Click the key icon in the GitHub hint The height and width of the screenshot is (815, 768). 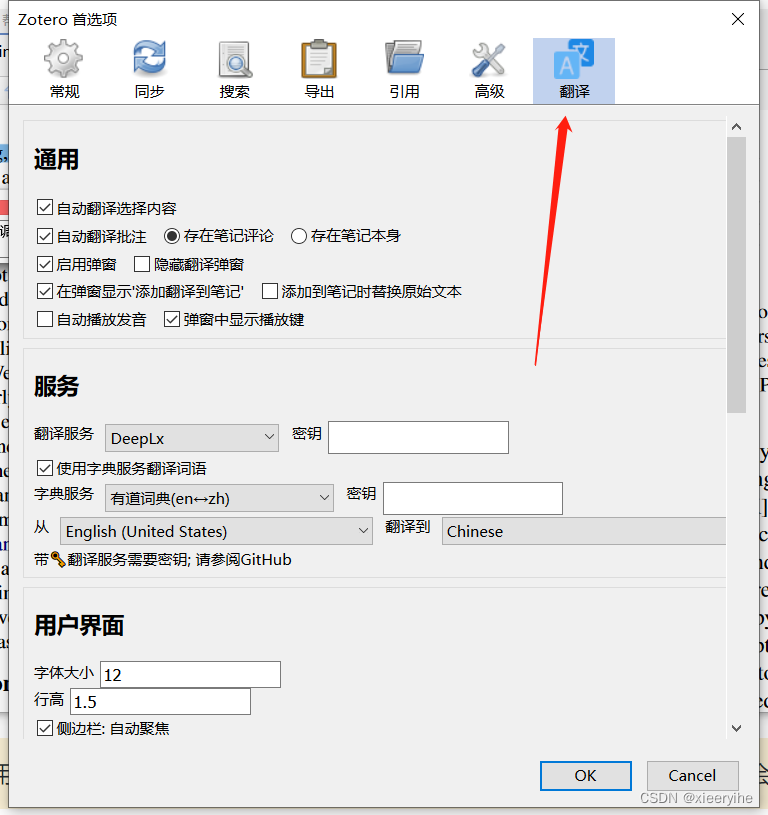[58, 559]
